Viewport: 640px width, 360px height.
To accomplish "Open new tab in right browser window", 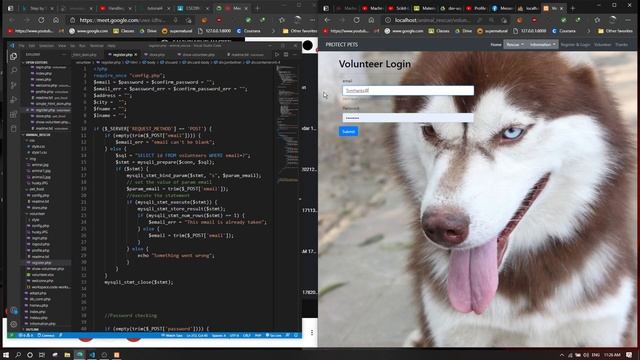I will (x=573, y=8).
